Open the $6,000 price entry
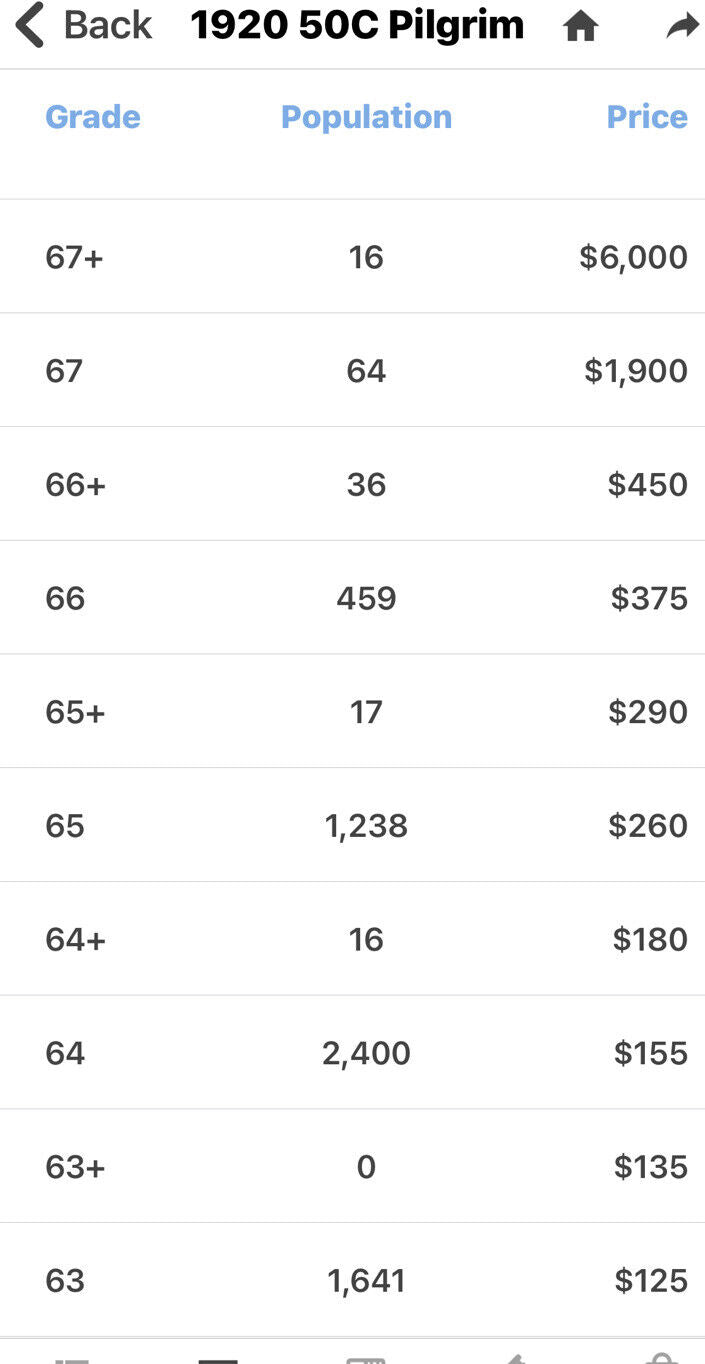Viewport: 705px width, 1364px height. coord(634,257)
